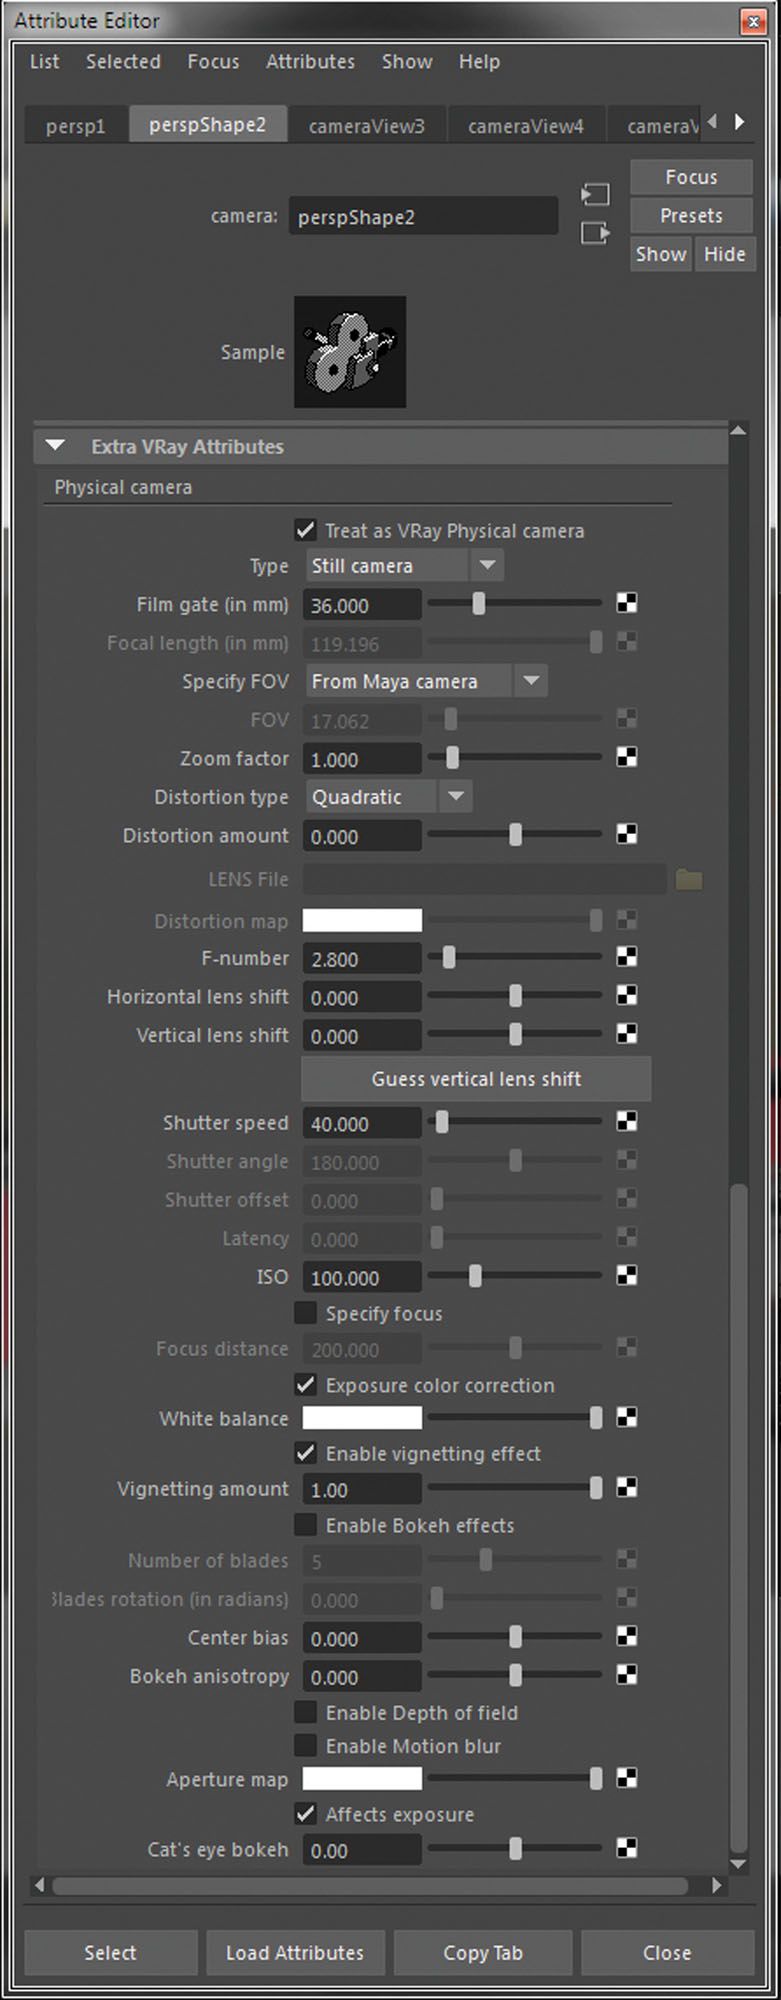Click the output connection icon below it

[595, 233]
